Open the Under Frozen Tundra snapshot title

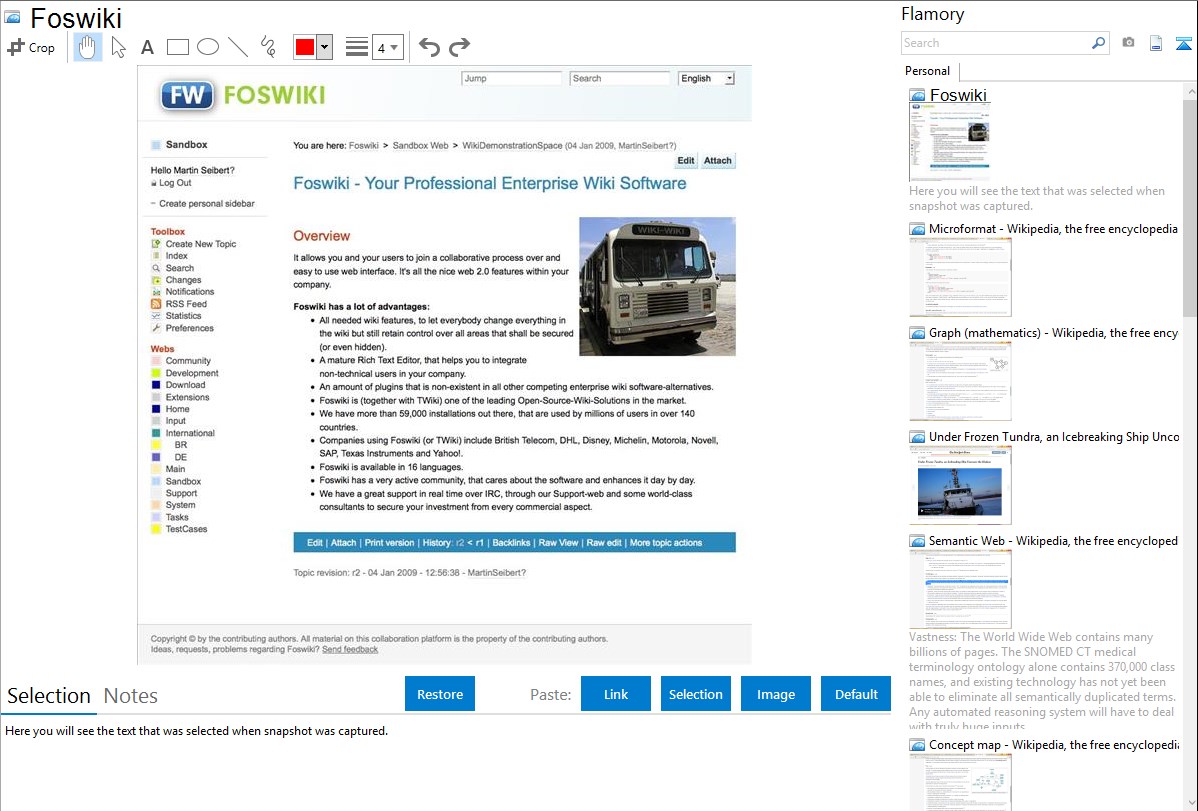click(1054, 437)
